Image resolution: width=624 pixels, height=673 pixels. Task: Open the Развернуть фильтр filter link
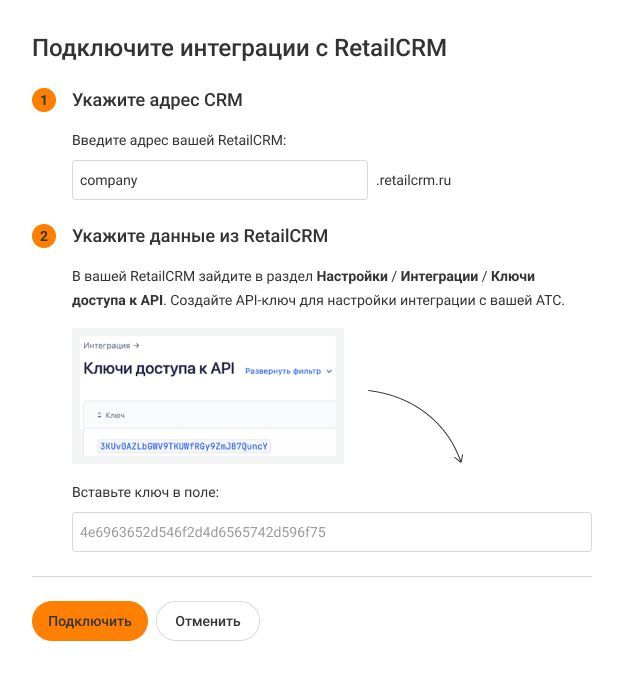coord(283,370)
